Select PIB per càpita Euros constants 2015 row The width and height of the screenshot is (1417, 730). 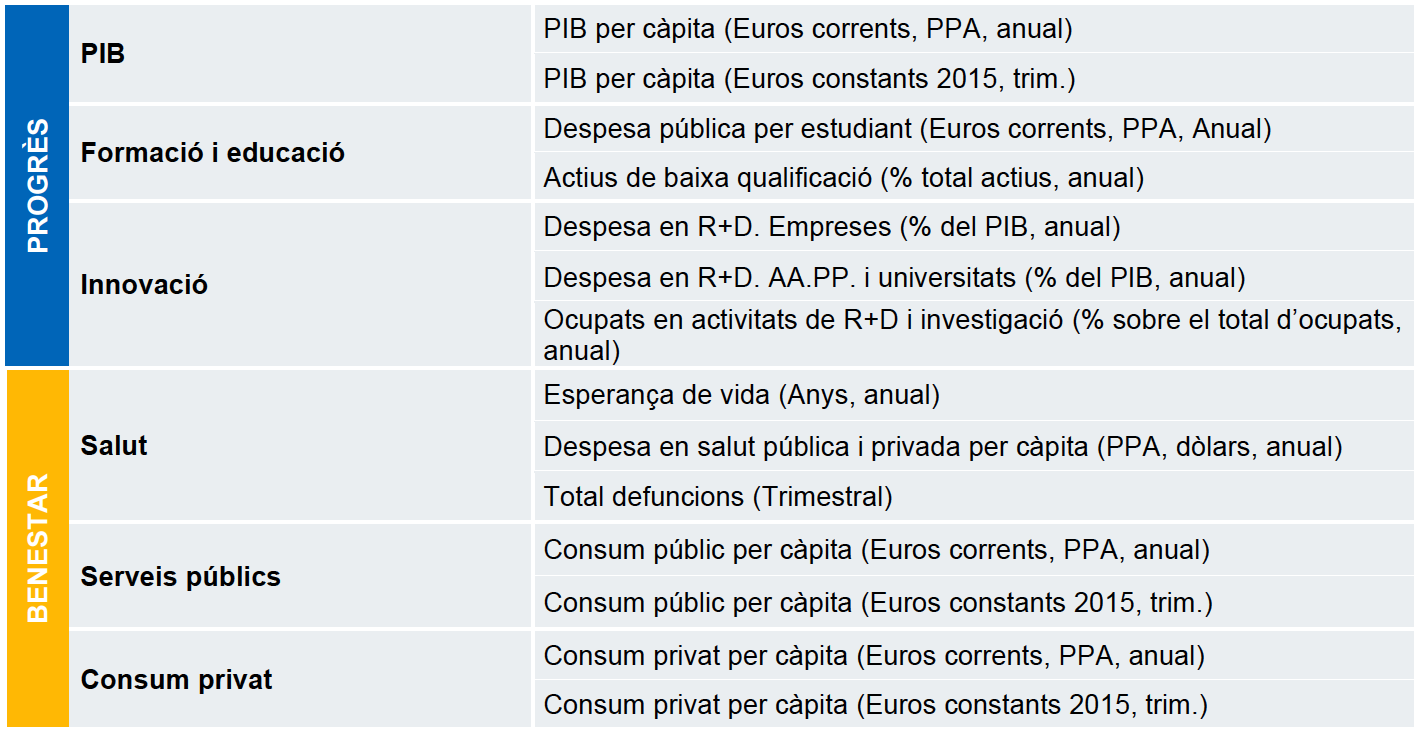[x=974, y=78]
